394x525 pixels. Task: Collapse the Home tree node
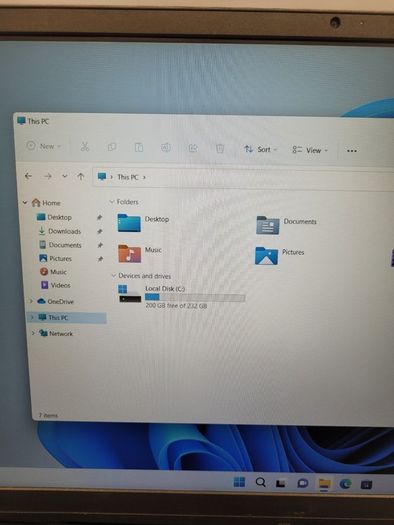click(25, 202)
